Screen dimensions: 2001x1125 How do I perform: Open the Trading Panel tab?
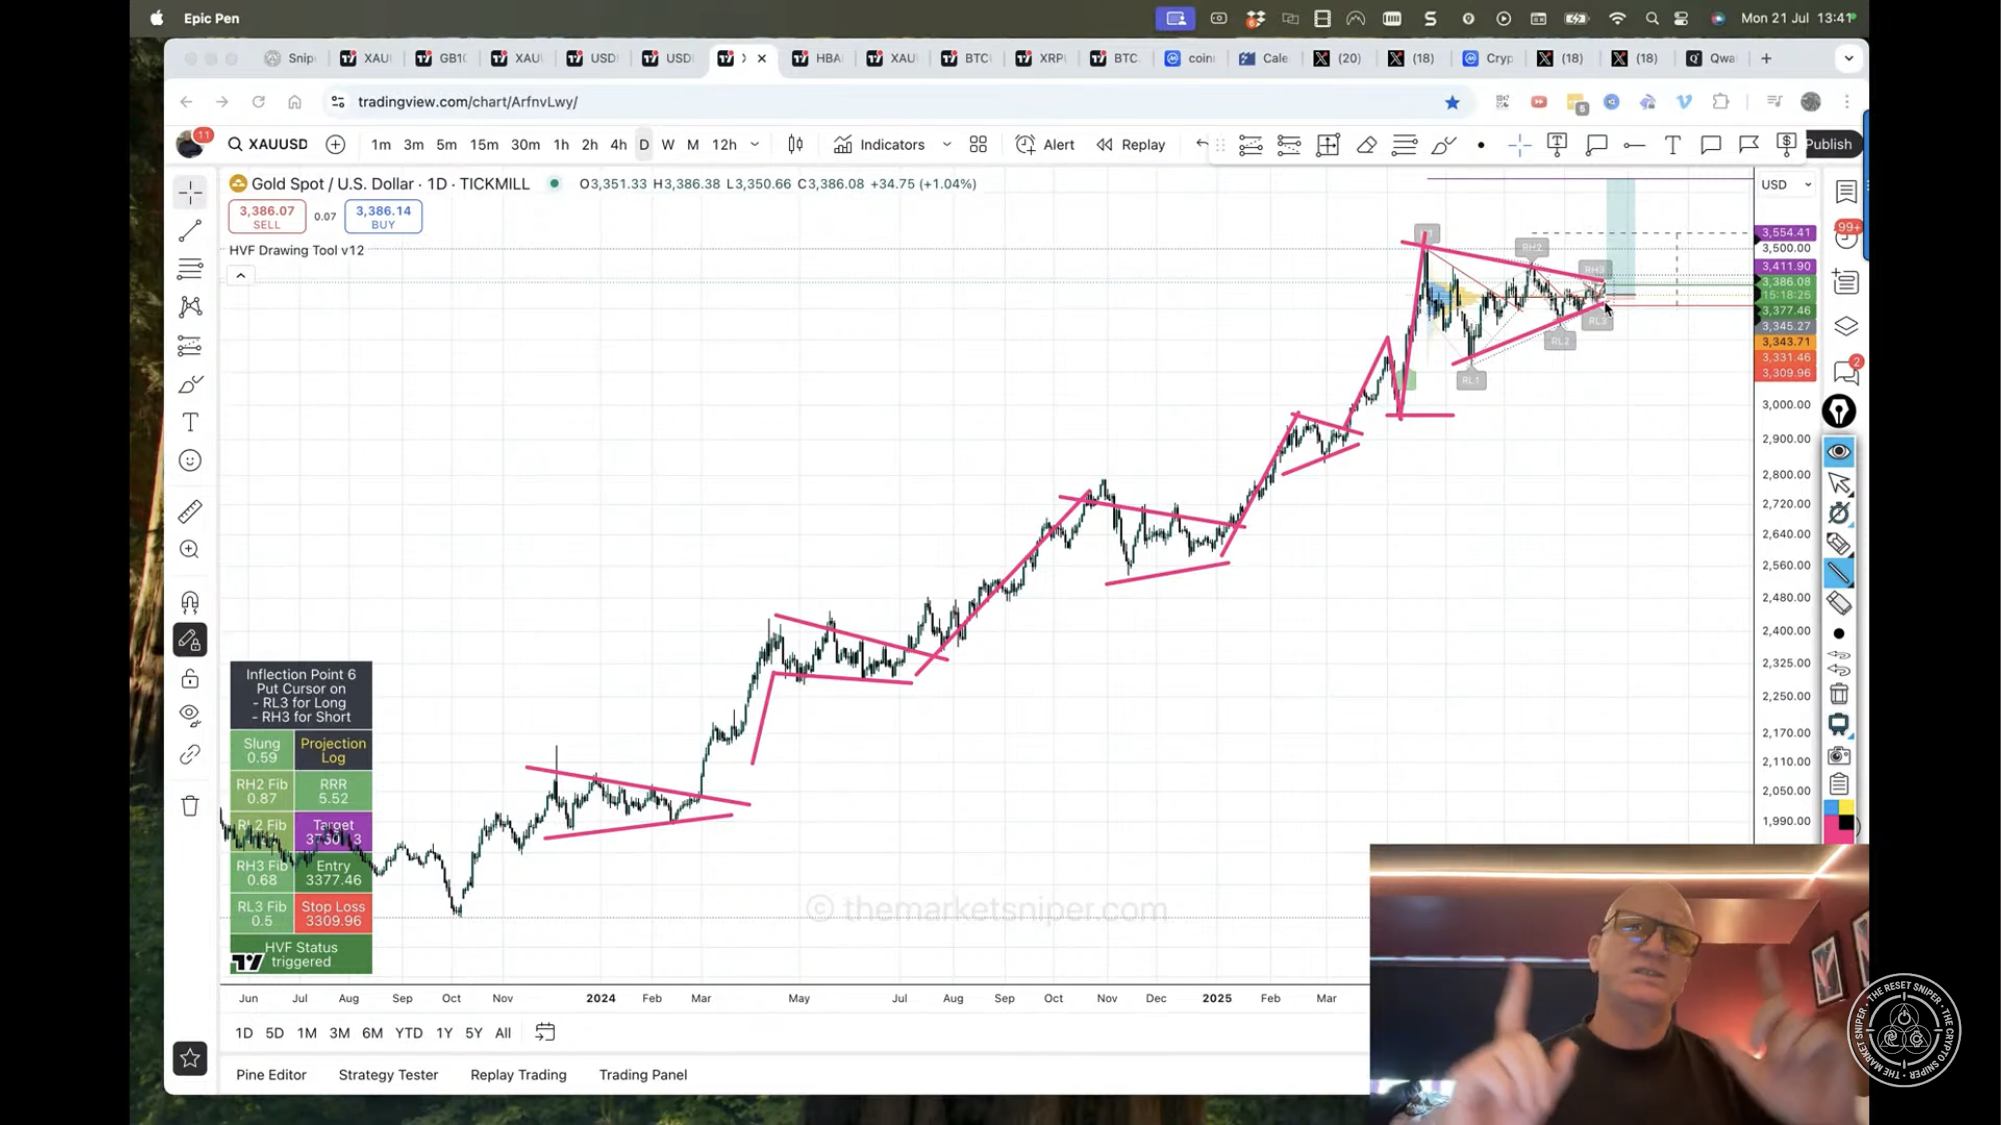point(643,1075)
